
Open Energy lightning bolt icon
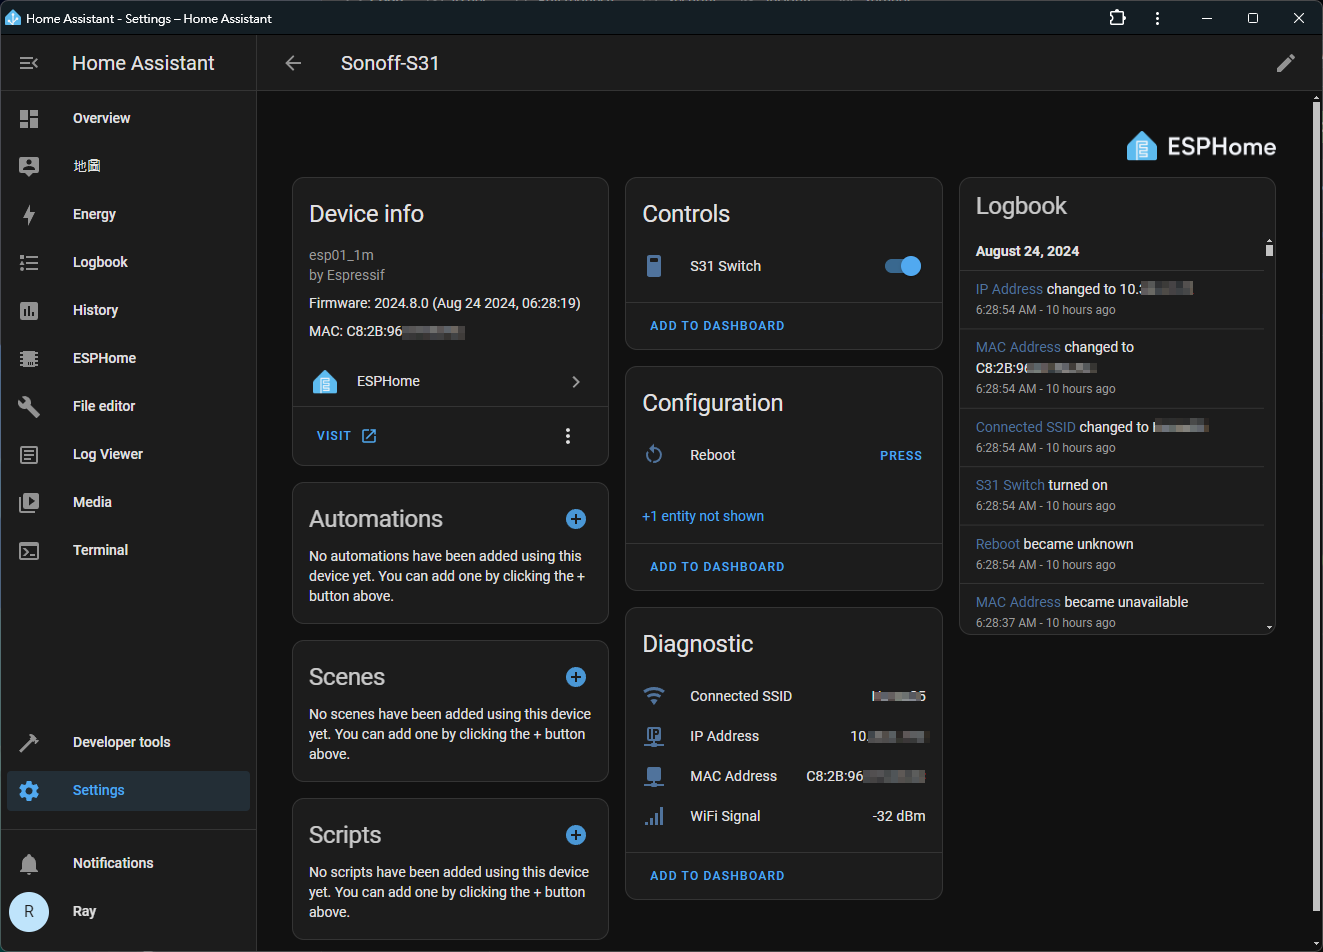tap(29, 214)
